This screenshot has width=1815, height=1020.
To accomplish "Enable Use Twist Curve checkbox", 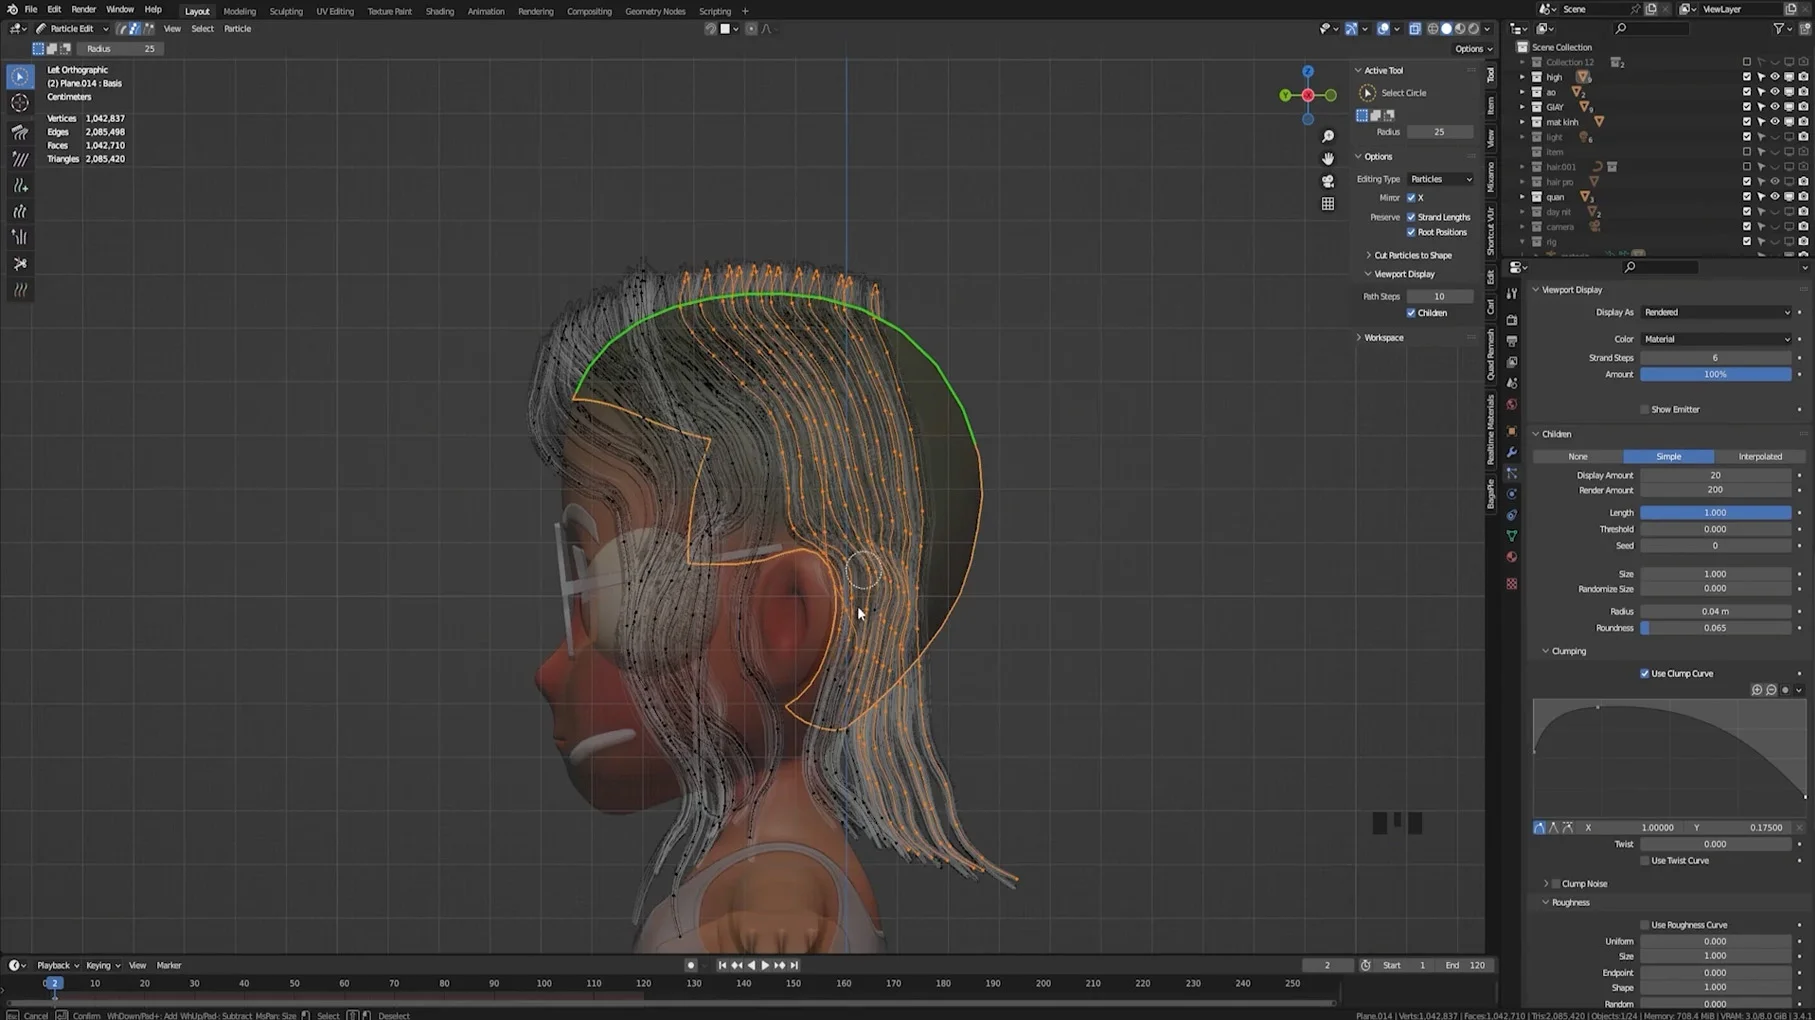I will click(1645, 860).
